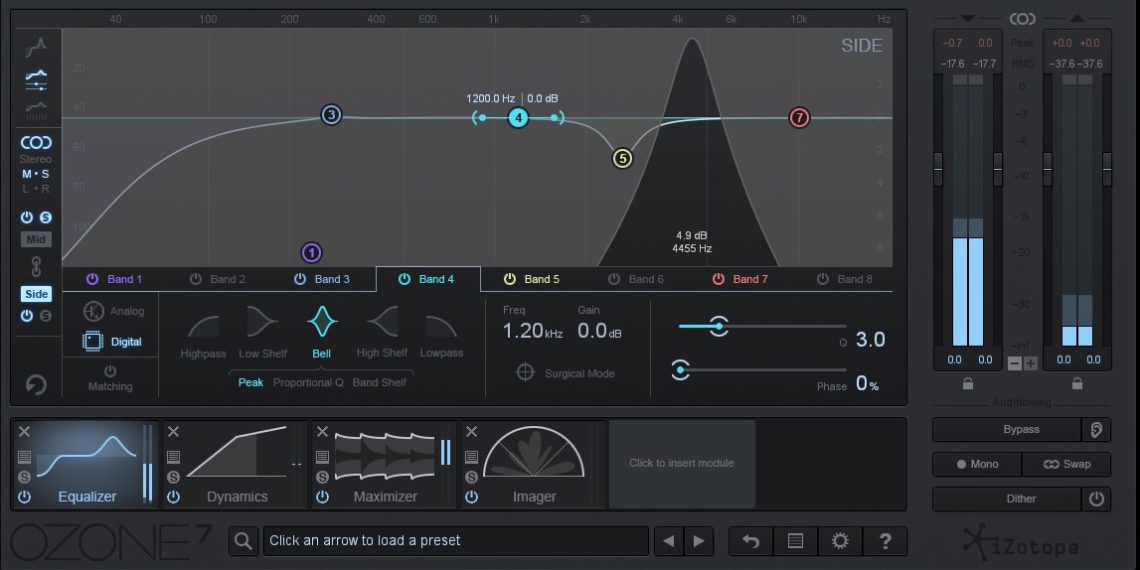The image size is (1140, 570).
Task: Toggle the Maximizer module power button
Action: (x=322, y=497)
